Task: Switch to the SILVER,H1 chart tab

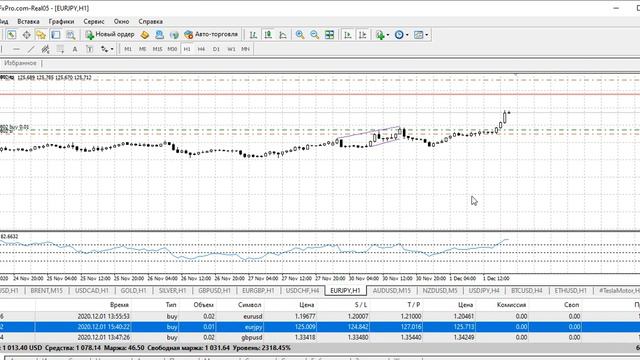Action: [172, 291]
